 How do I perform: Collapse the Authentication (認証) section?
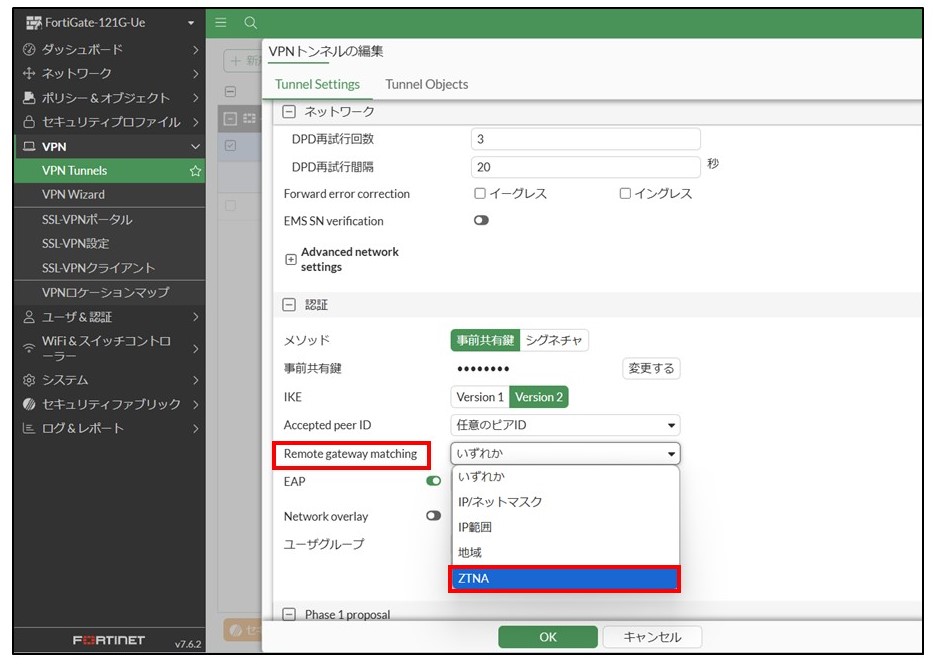point(289,305)
